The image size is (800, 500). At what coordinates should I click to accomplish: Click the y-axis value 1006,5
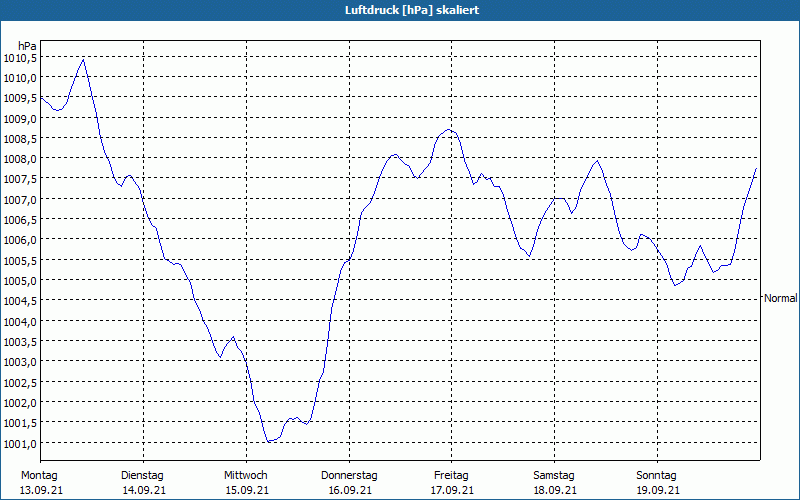[x=20, y=220]
